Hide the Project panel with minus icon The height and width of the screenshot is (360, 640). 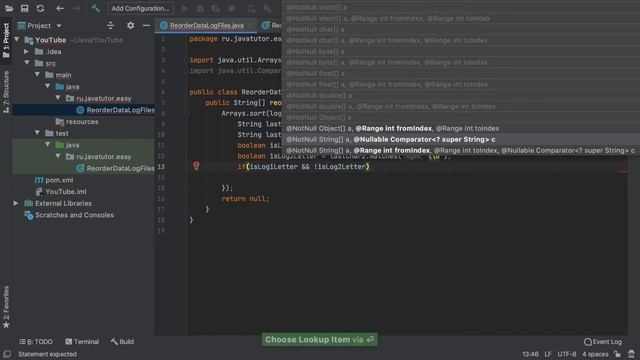coord(146,25)
